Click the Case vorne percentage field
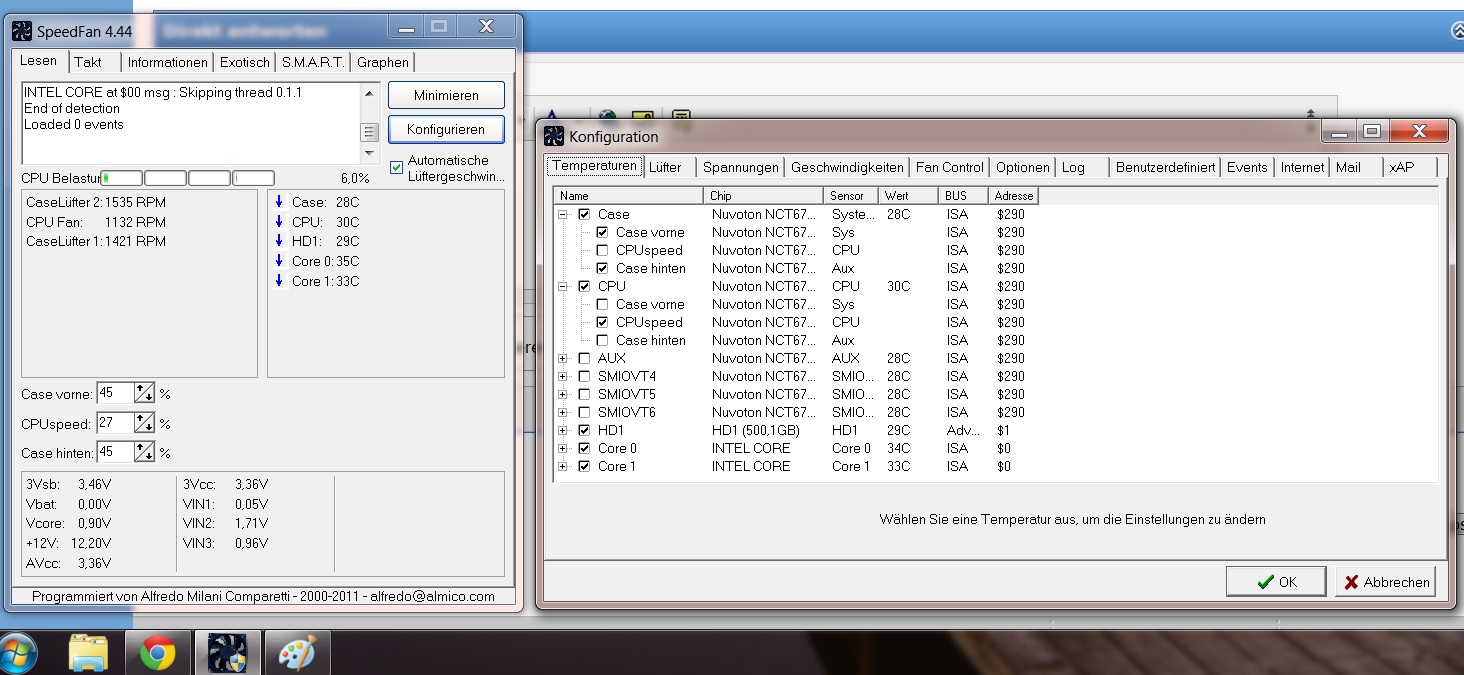This screenshot has height=675, width=1464. tap(115, 393)
